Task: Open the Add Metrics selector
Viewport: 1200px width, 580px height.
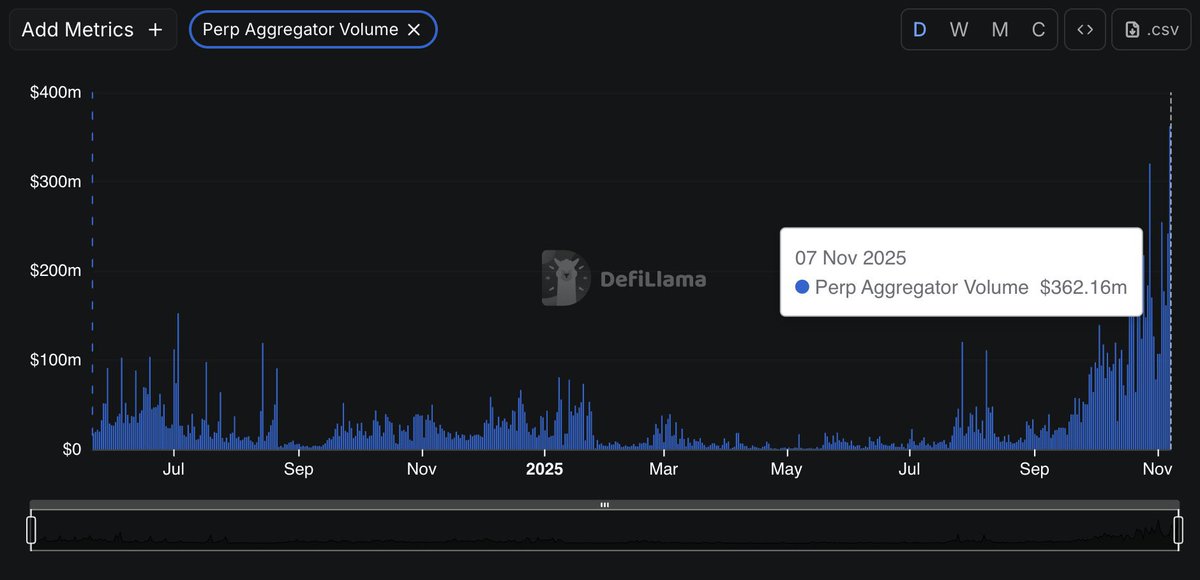Action: [x=93, y=30]
